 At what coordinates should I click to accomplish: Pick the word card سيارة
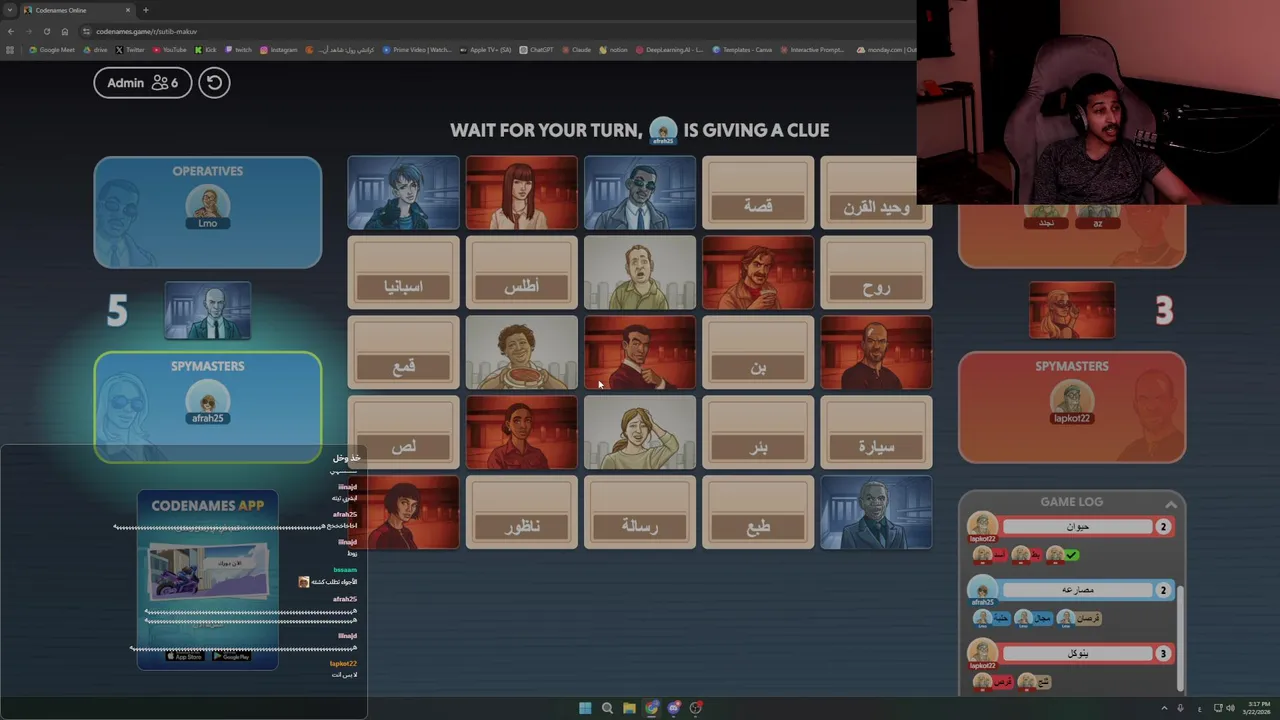(876, 432)
